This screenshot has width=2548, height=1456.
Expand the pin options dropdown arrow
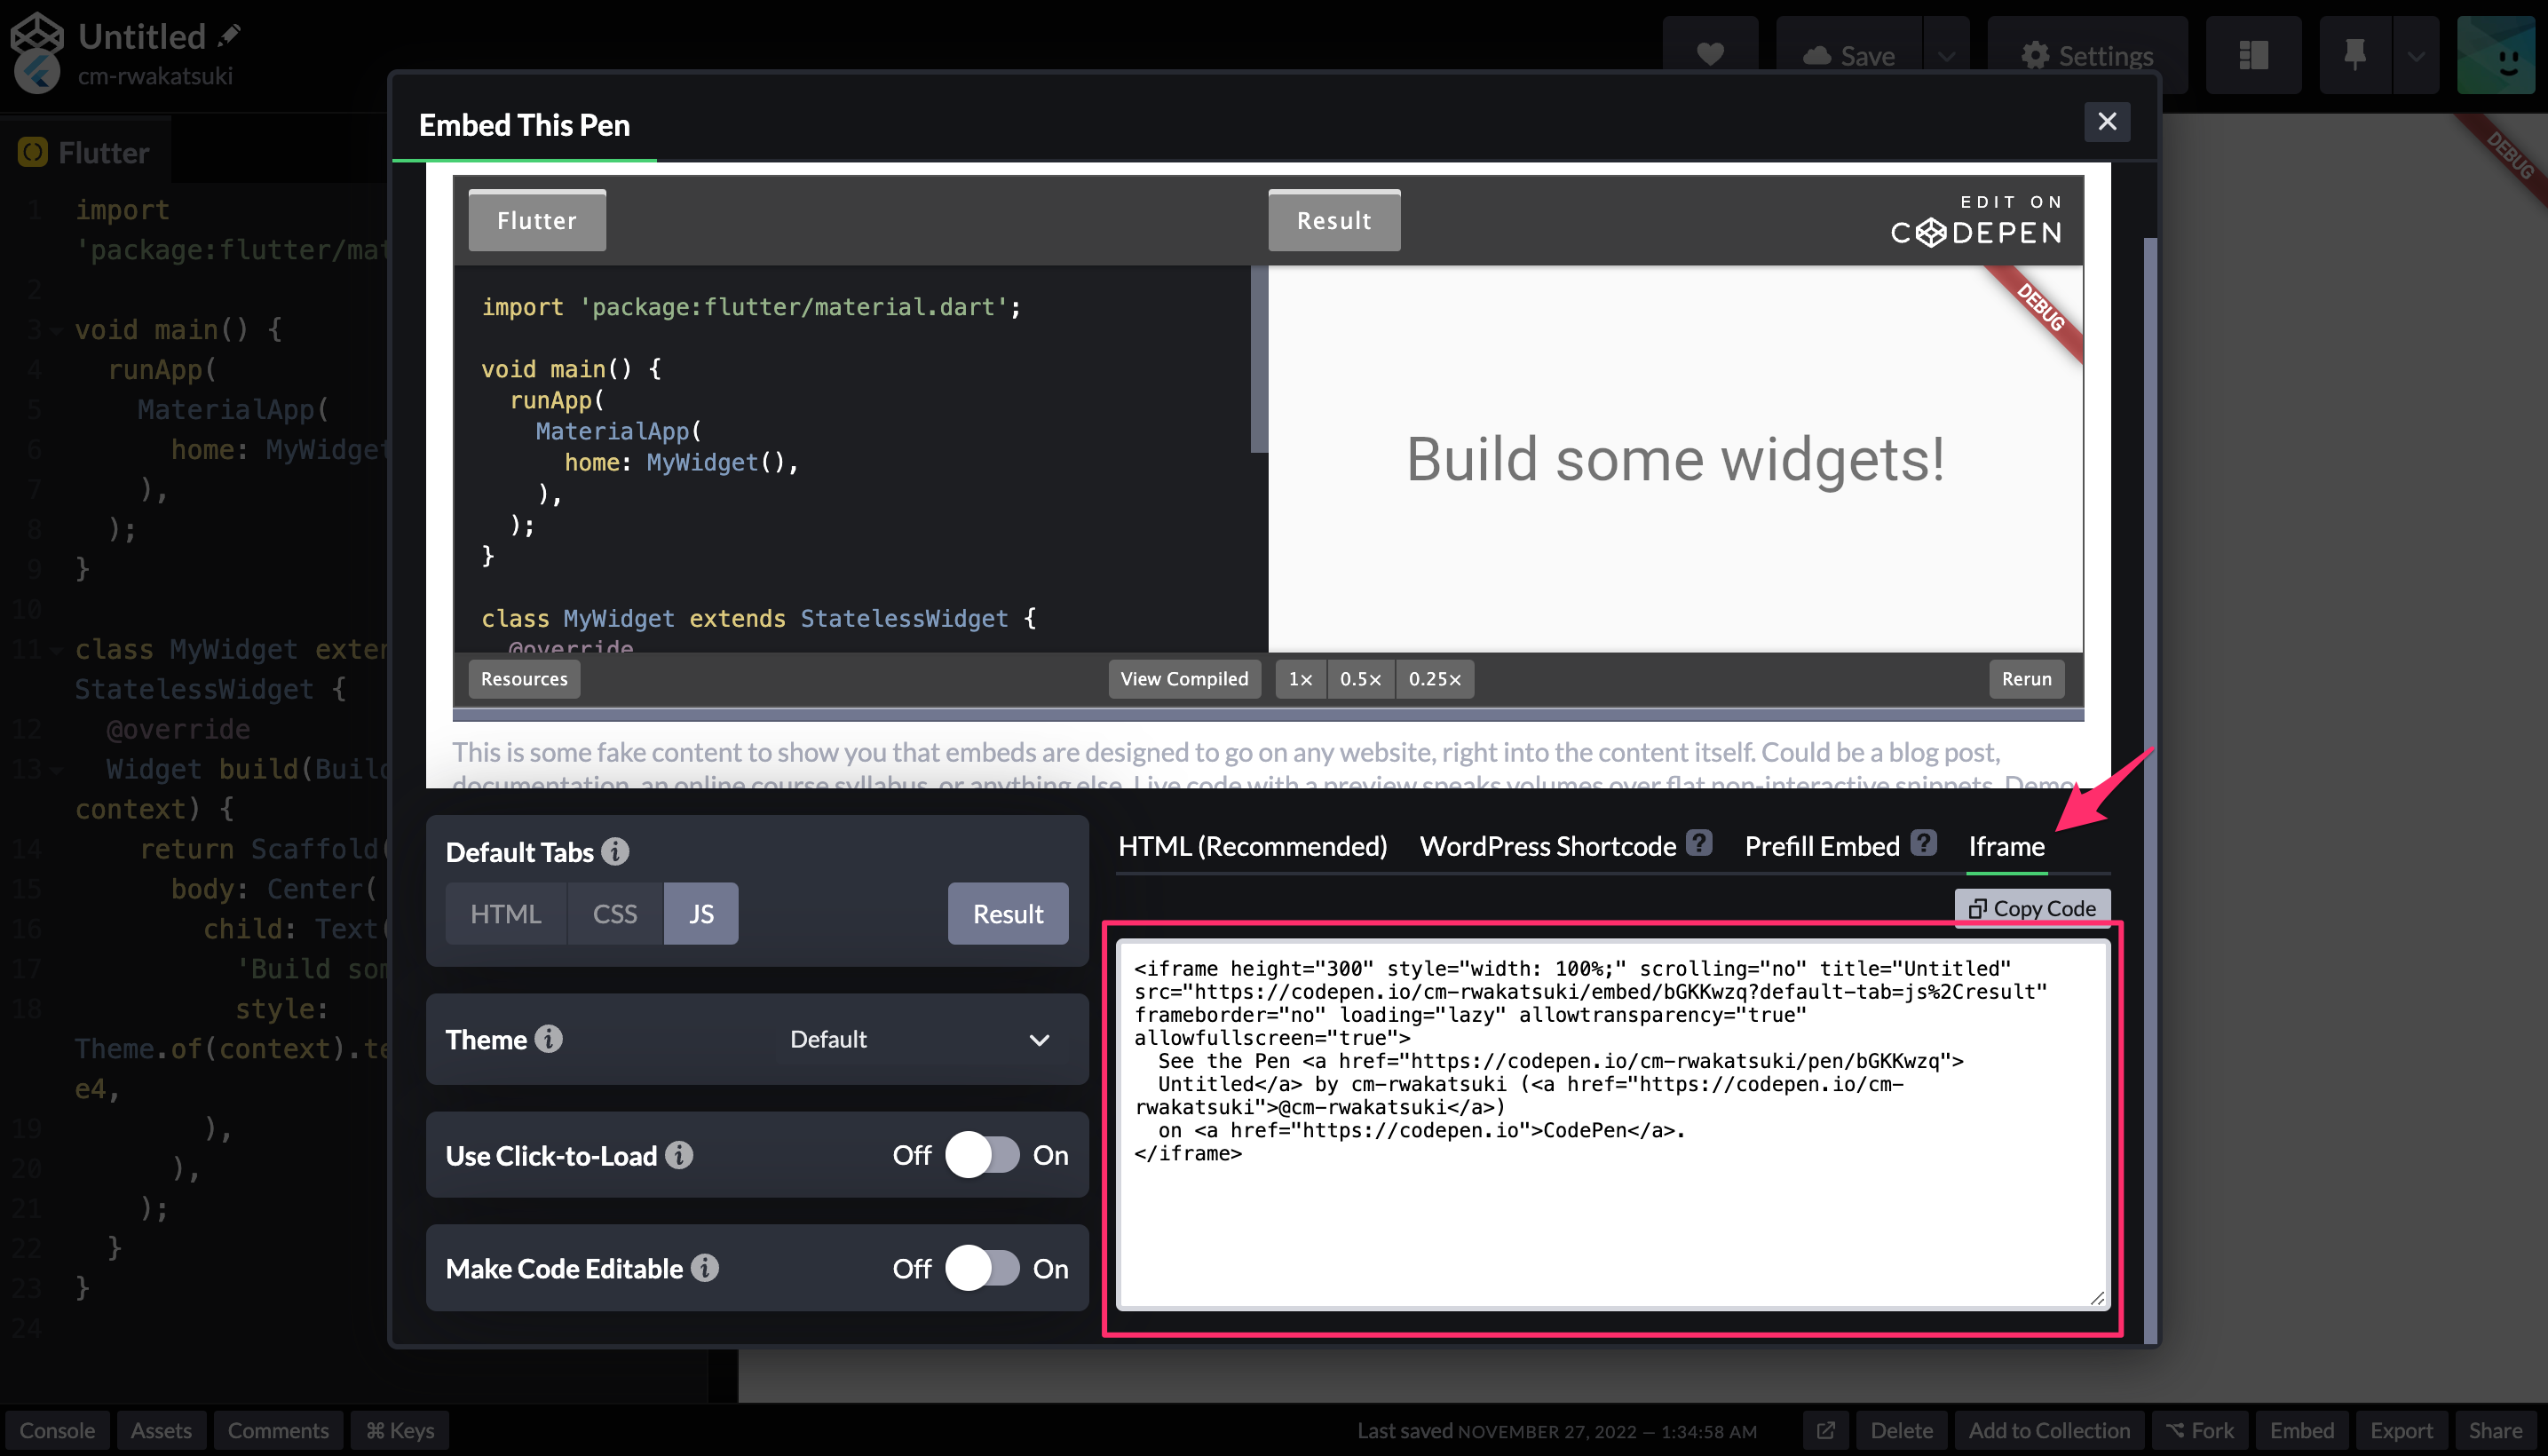click(2416, 56)
